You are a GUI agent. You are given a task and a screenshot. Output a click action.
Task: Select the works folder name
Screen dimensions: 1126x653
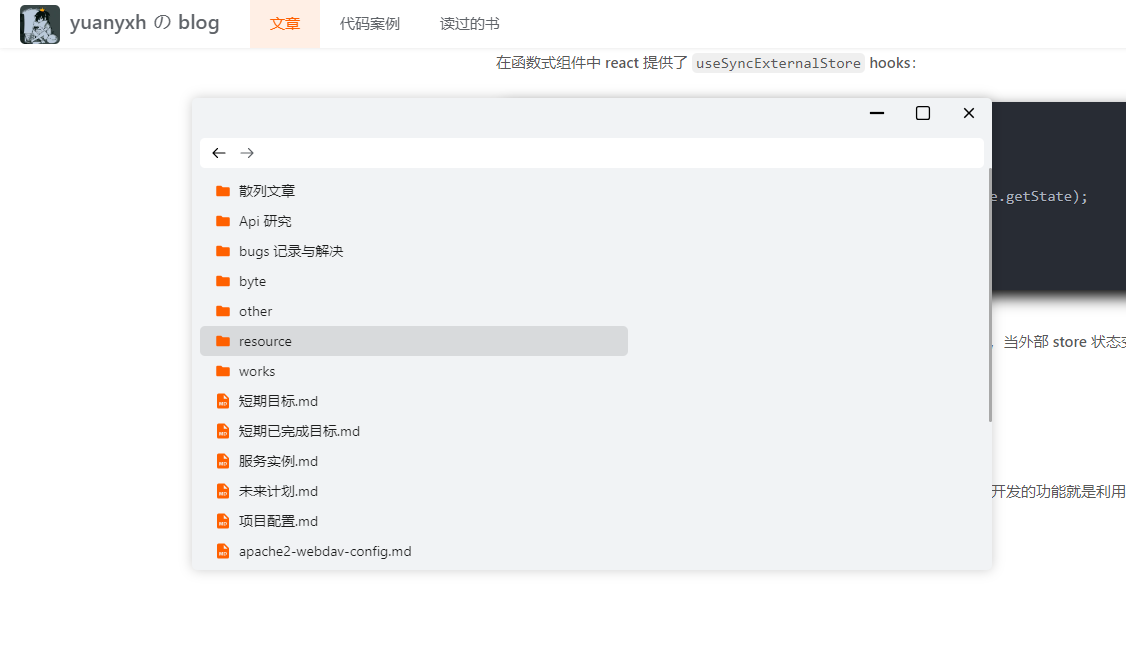(x=257, y=371)
